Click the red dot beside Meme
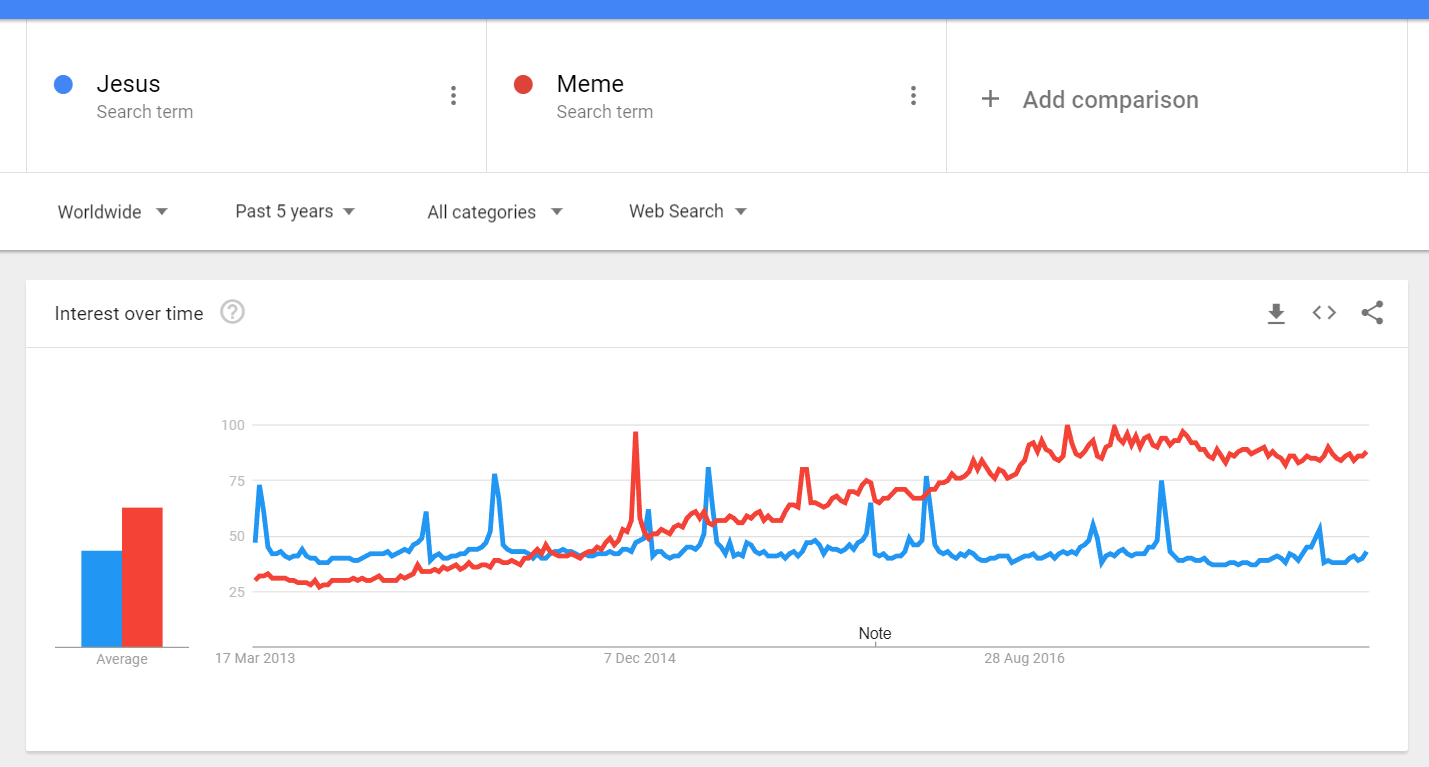 (x=523, y=85)
